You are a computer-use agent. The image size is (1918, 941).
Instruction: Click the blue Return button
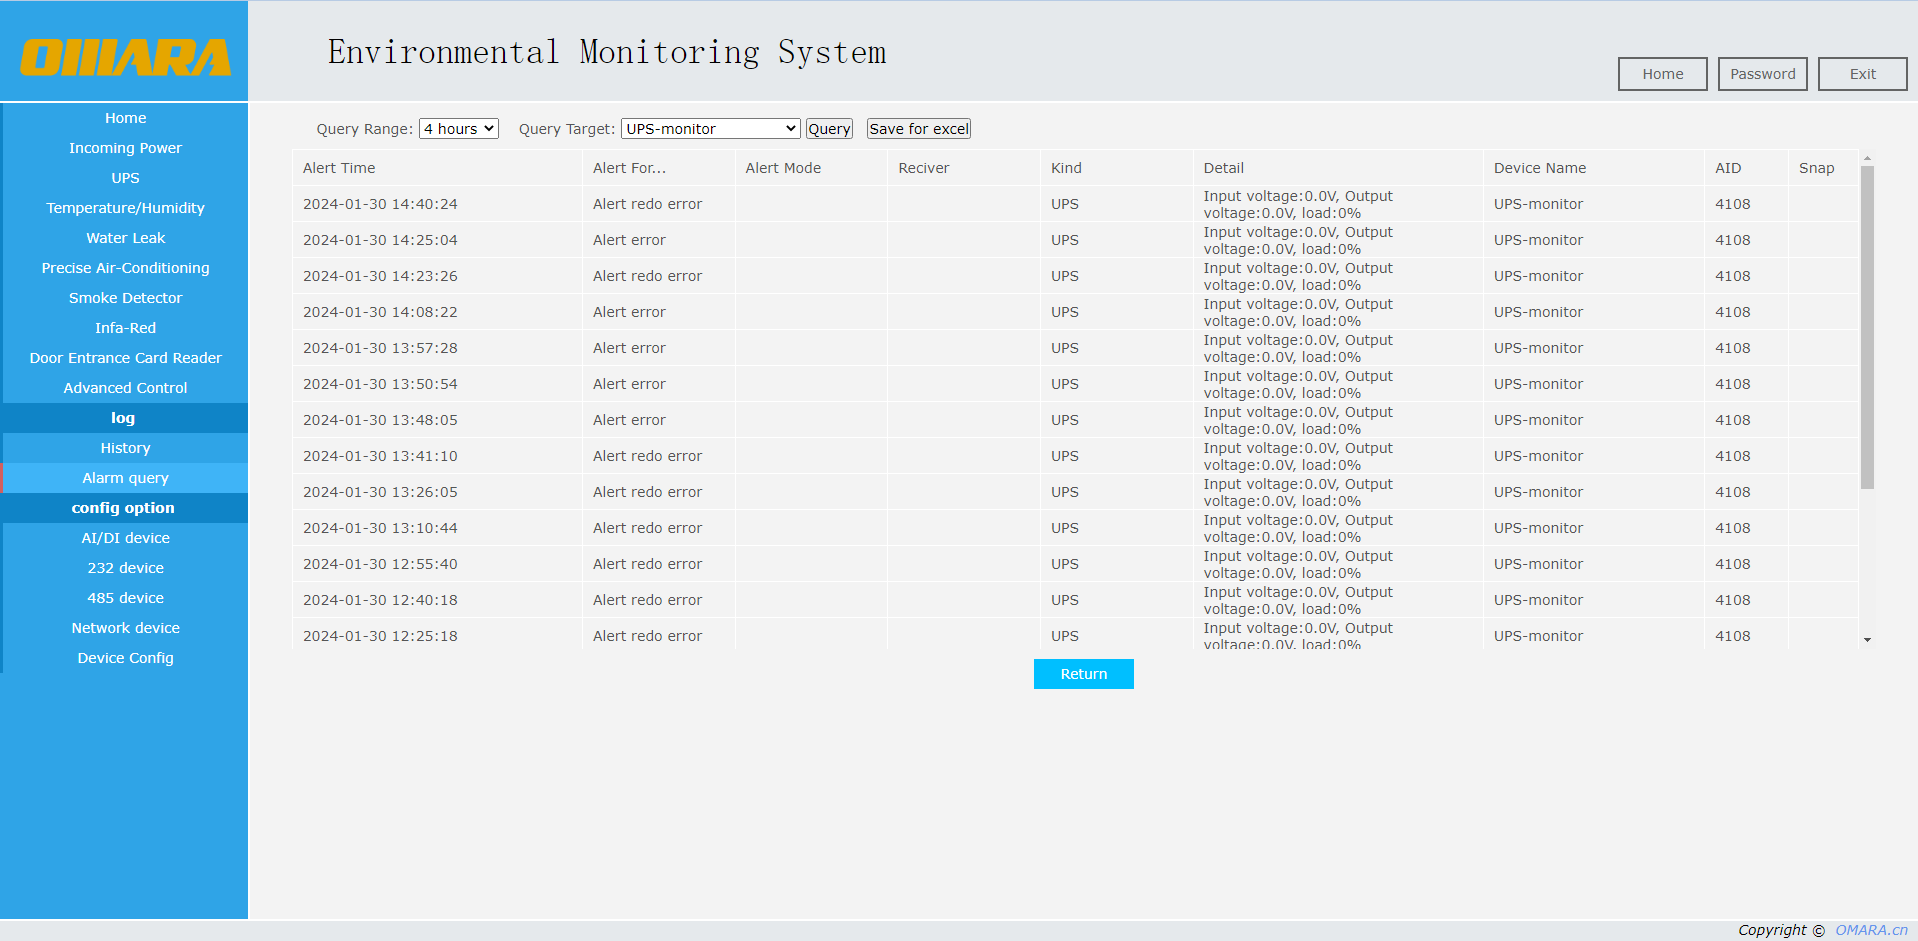pyautogui.click(x=1083, y=674)
